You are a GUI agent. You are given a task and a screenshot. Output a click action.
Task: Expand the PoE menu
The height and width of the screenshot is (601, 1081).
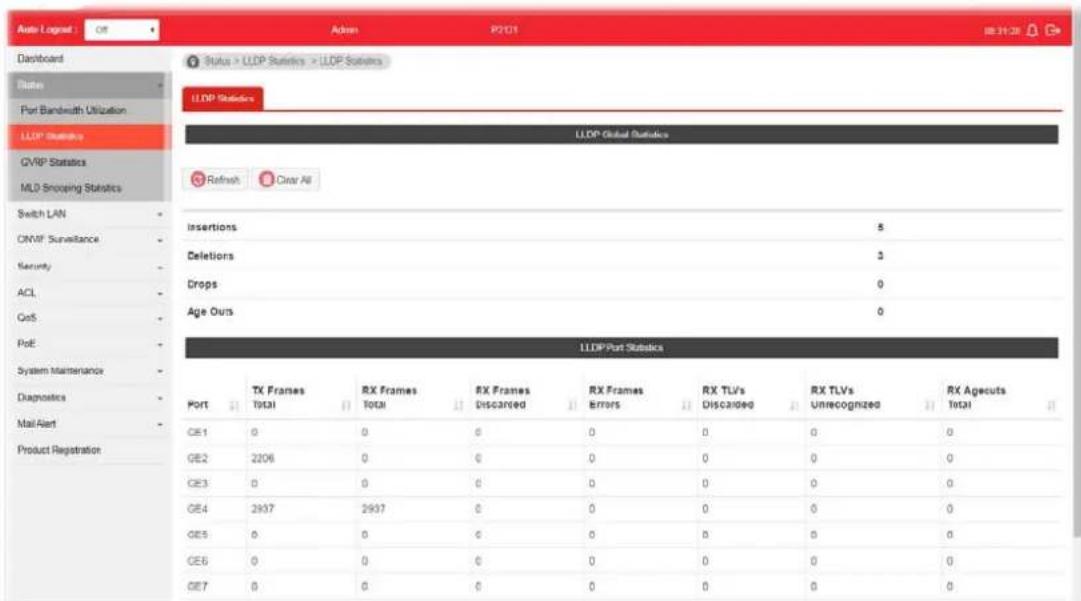click(x=90, y=344)
